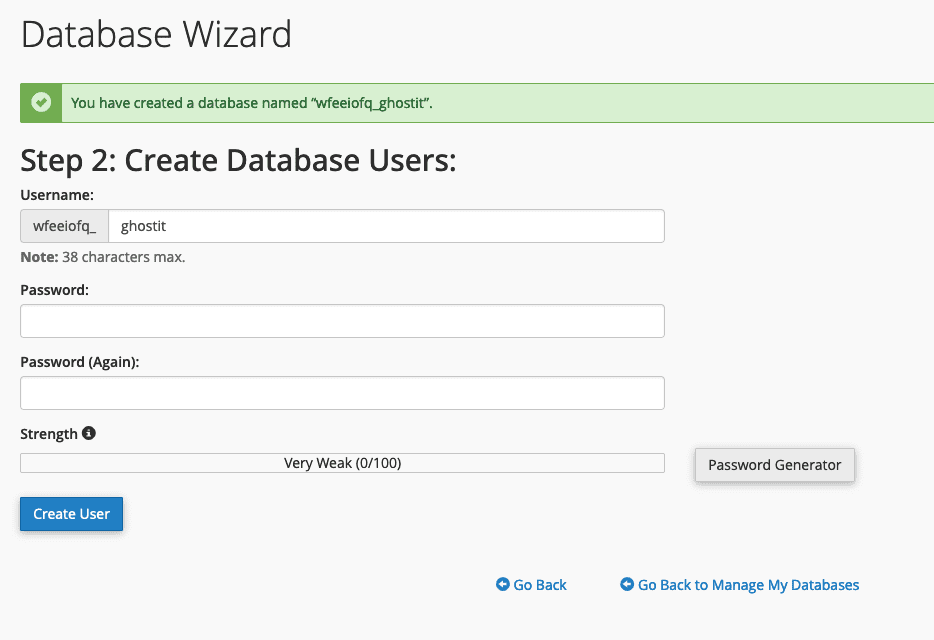
Task: Open Go Back to Manage My Databases
Action: coord(748,585)
